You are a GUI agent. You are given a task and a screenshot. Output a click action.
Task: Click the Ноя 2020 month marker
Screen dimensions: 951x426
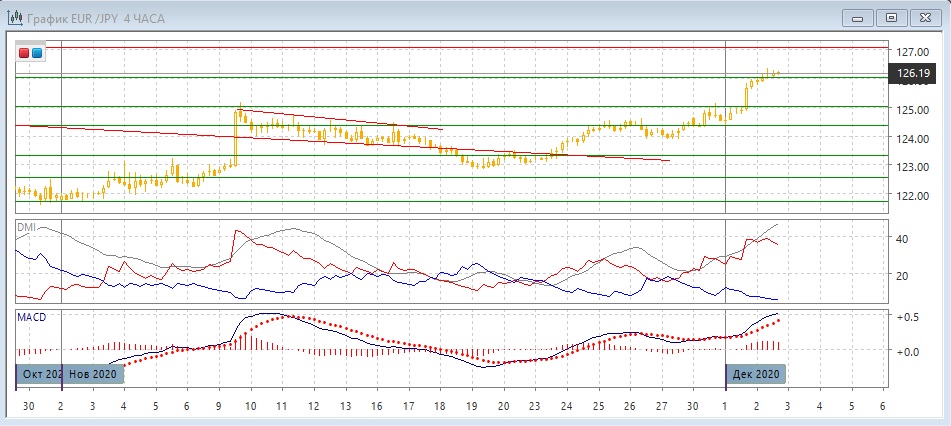(94, 373)
